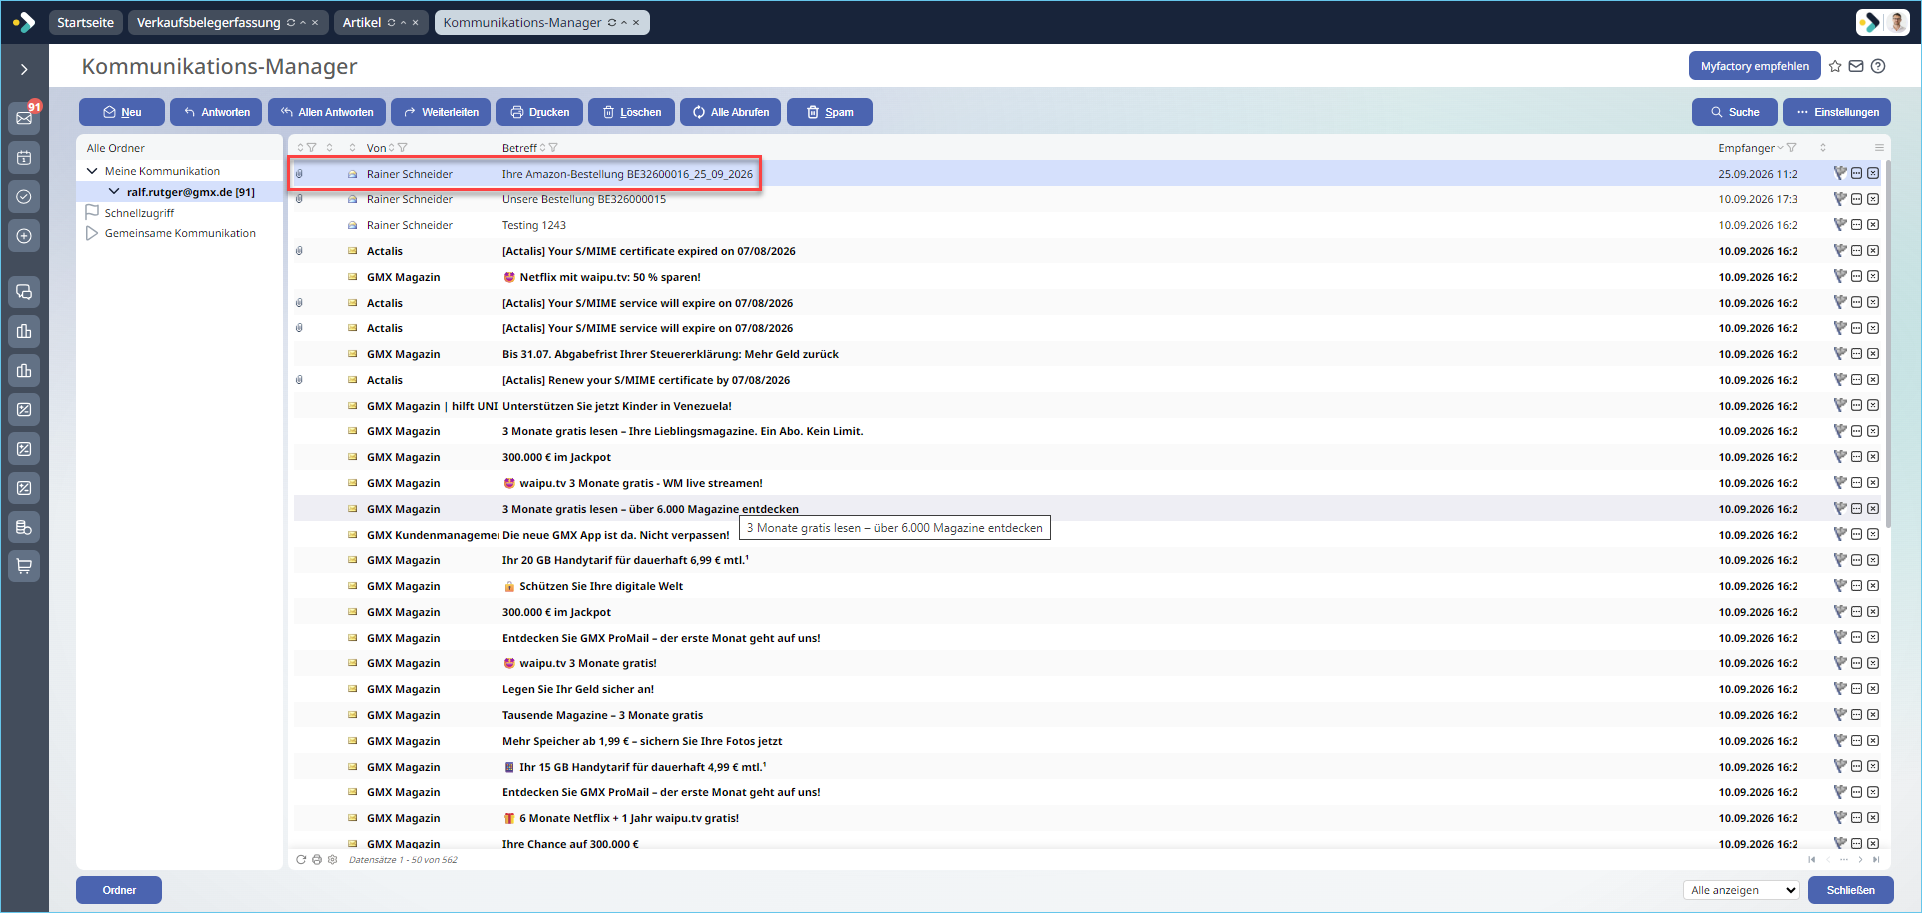Image resolution: width=1922 pixels, height=913 pixels.
Task: Click the delete X icon for Unsere Bestellung row
Action: coord(1873,199)
